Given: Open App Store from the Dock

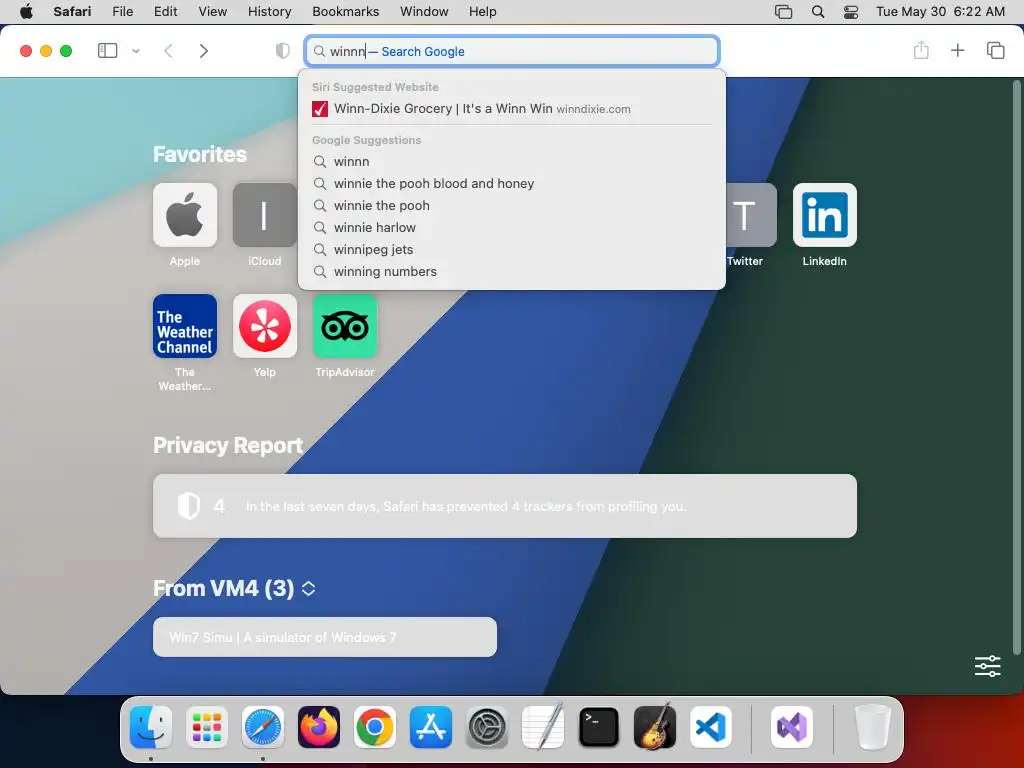Looking at the screenshot, I should (431, 727).
